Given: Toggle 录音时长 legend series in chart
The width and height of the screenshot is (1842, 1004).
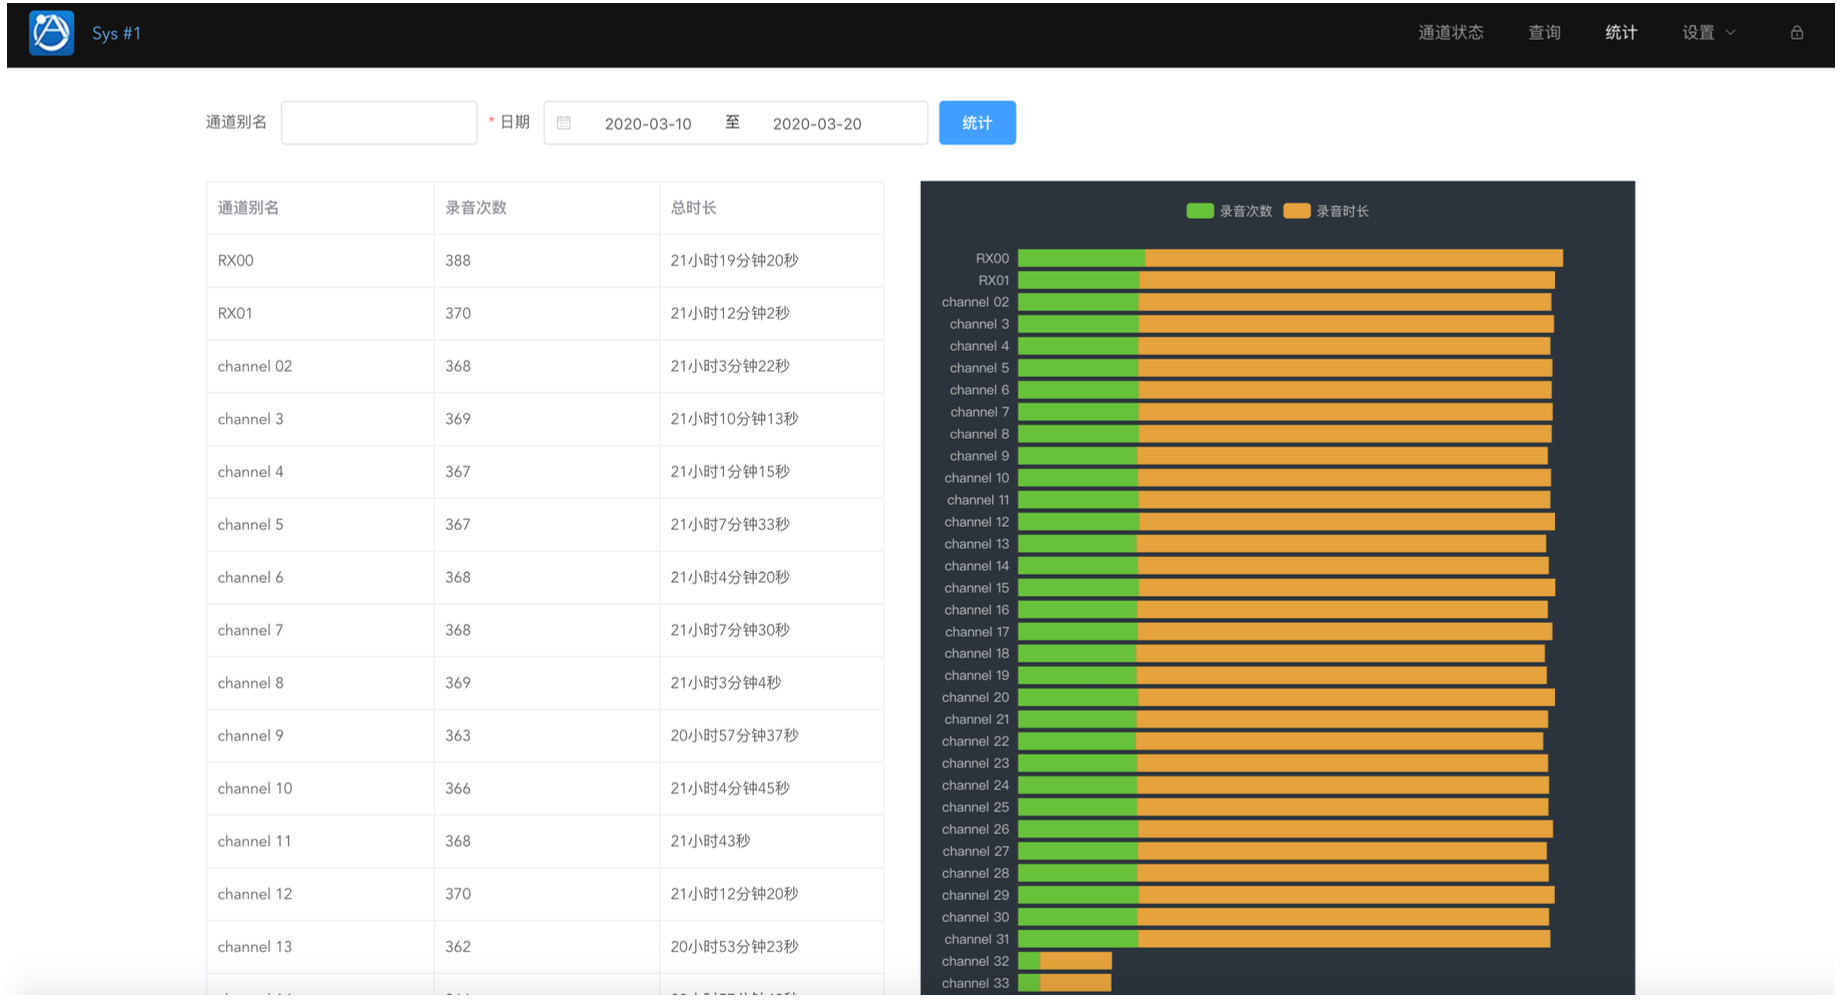Looking at the screenshot, I should click(1326, 211).
